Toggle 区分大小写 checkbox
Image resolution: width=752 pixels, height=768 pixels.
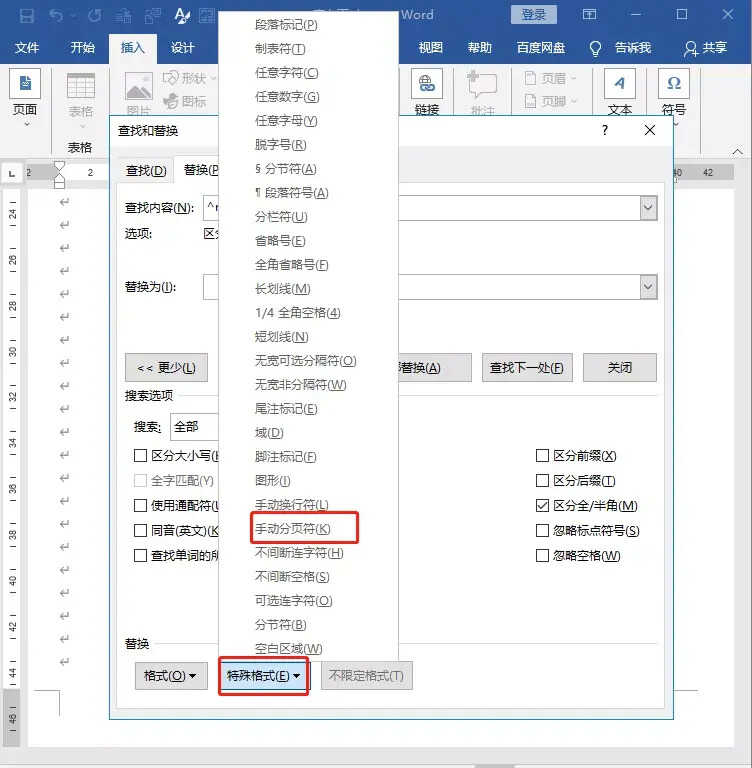140,456
